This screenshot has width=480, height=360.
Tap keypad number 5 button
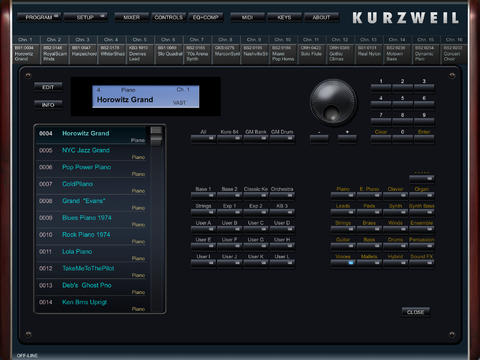click(402, 102)
